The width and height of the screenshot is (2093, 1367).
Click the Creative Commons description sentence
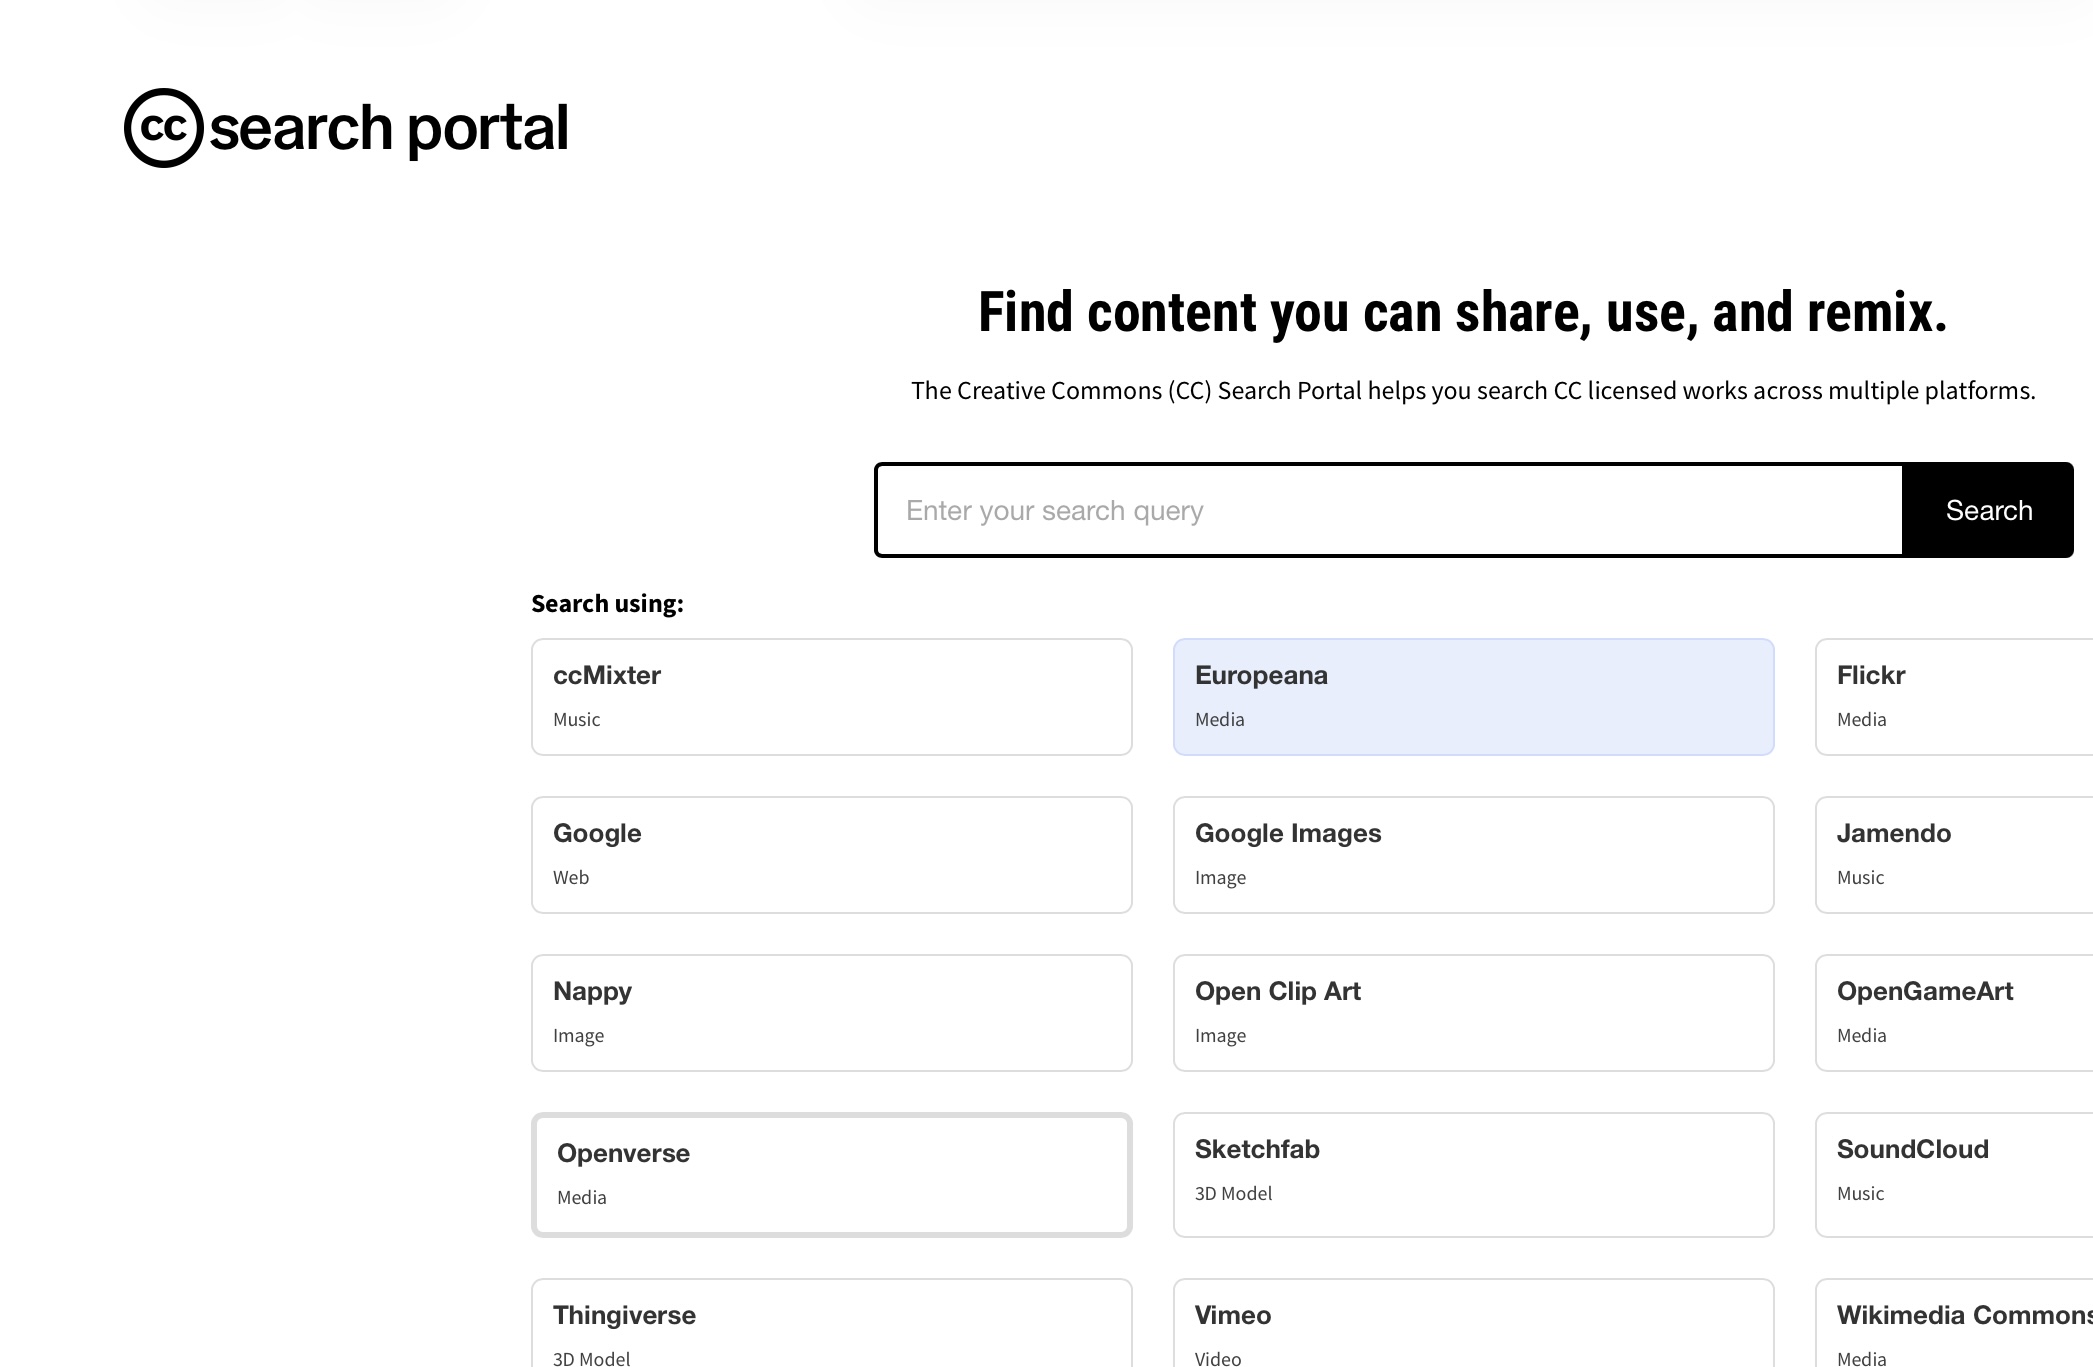pyautogui.click(x=1473, y=390)
